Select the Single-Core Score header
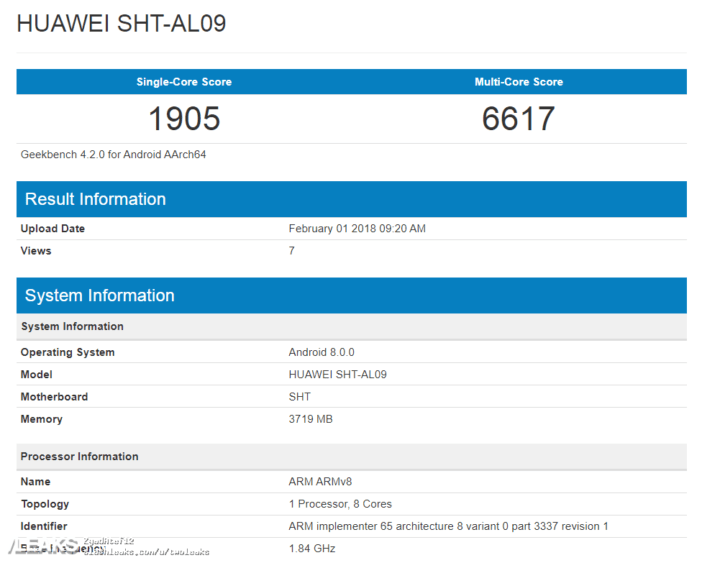 tap(184, 82)
